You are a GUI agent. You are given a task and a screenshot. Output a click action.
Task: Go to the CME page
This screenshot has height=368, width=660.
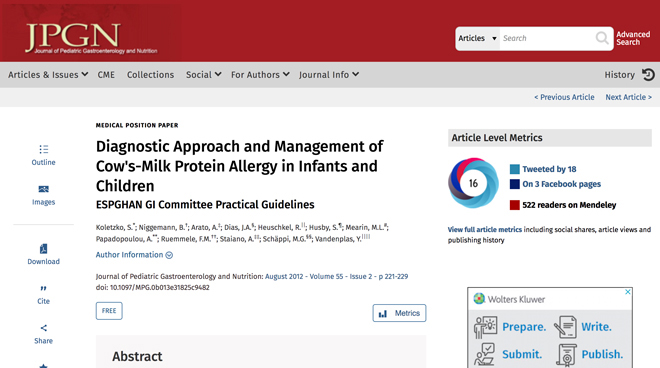tap(106, 75)
